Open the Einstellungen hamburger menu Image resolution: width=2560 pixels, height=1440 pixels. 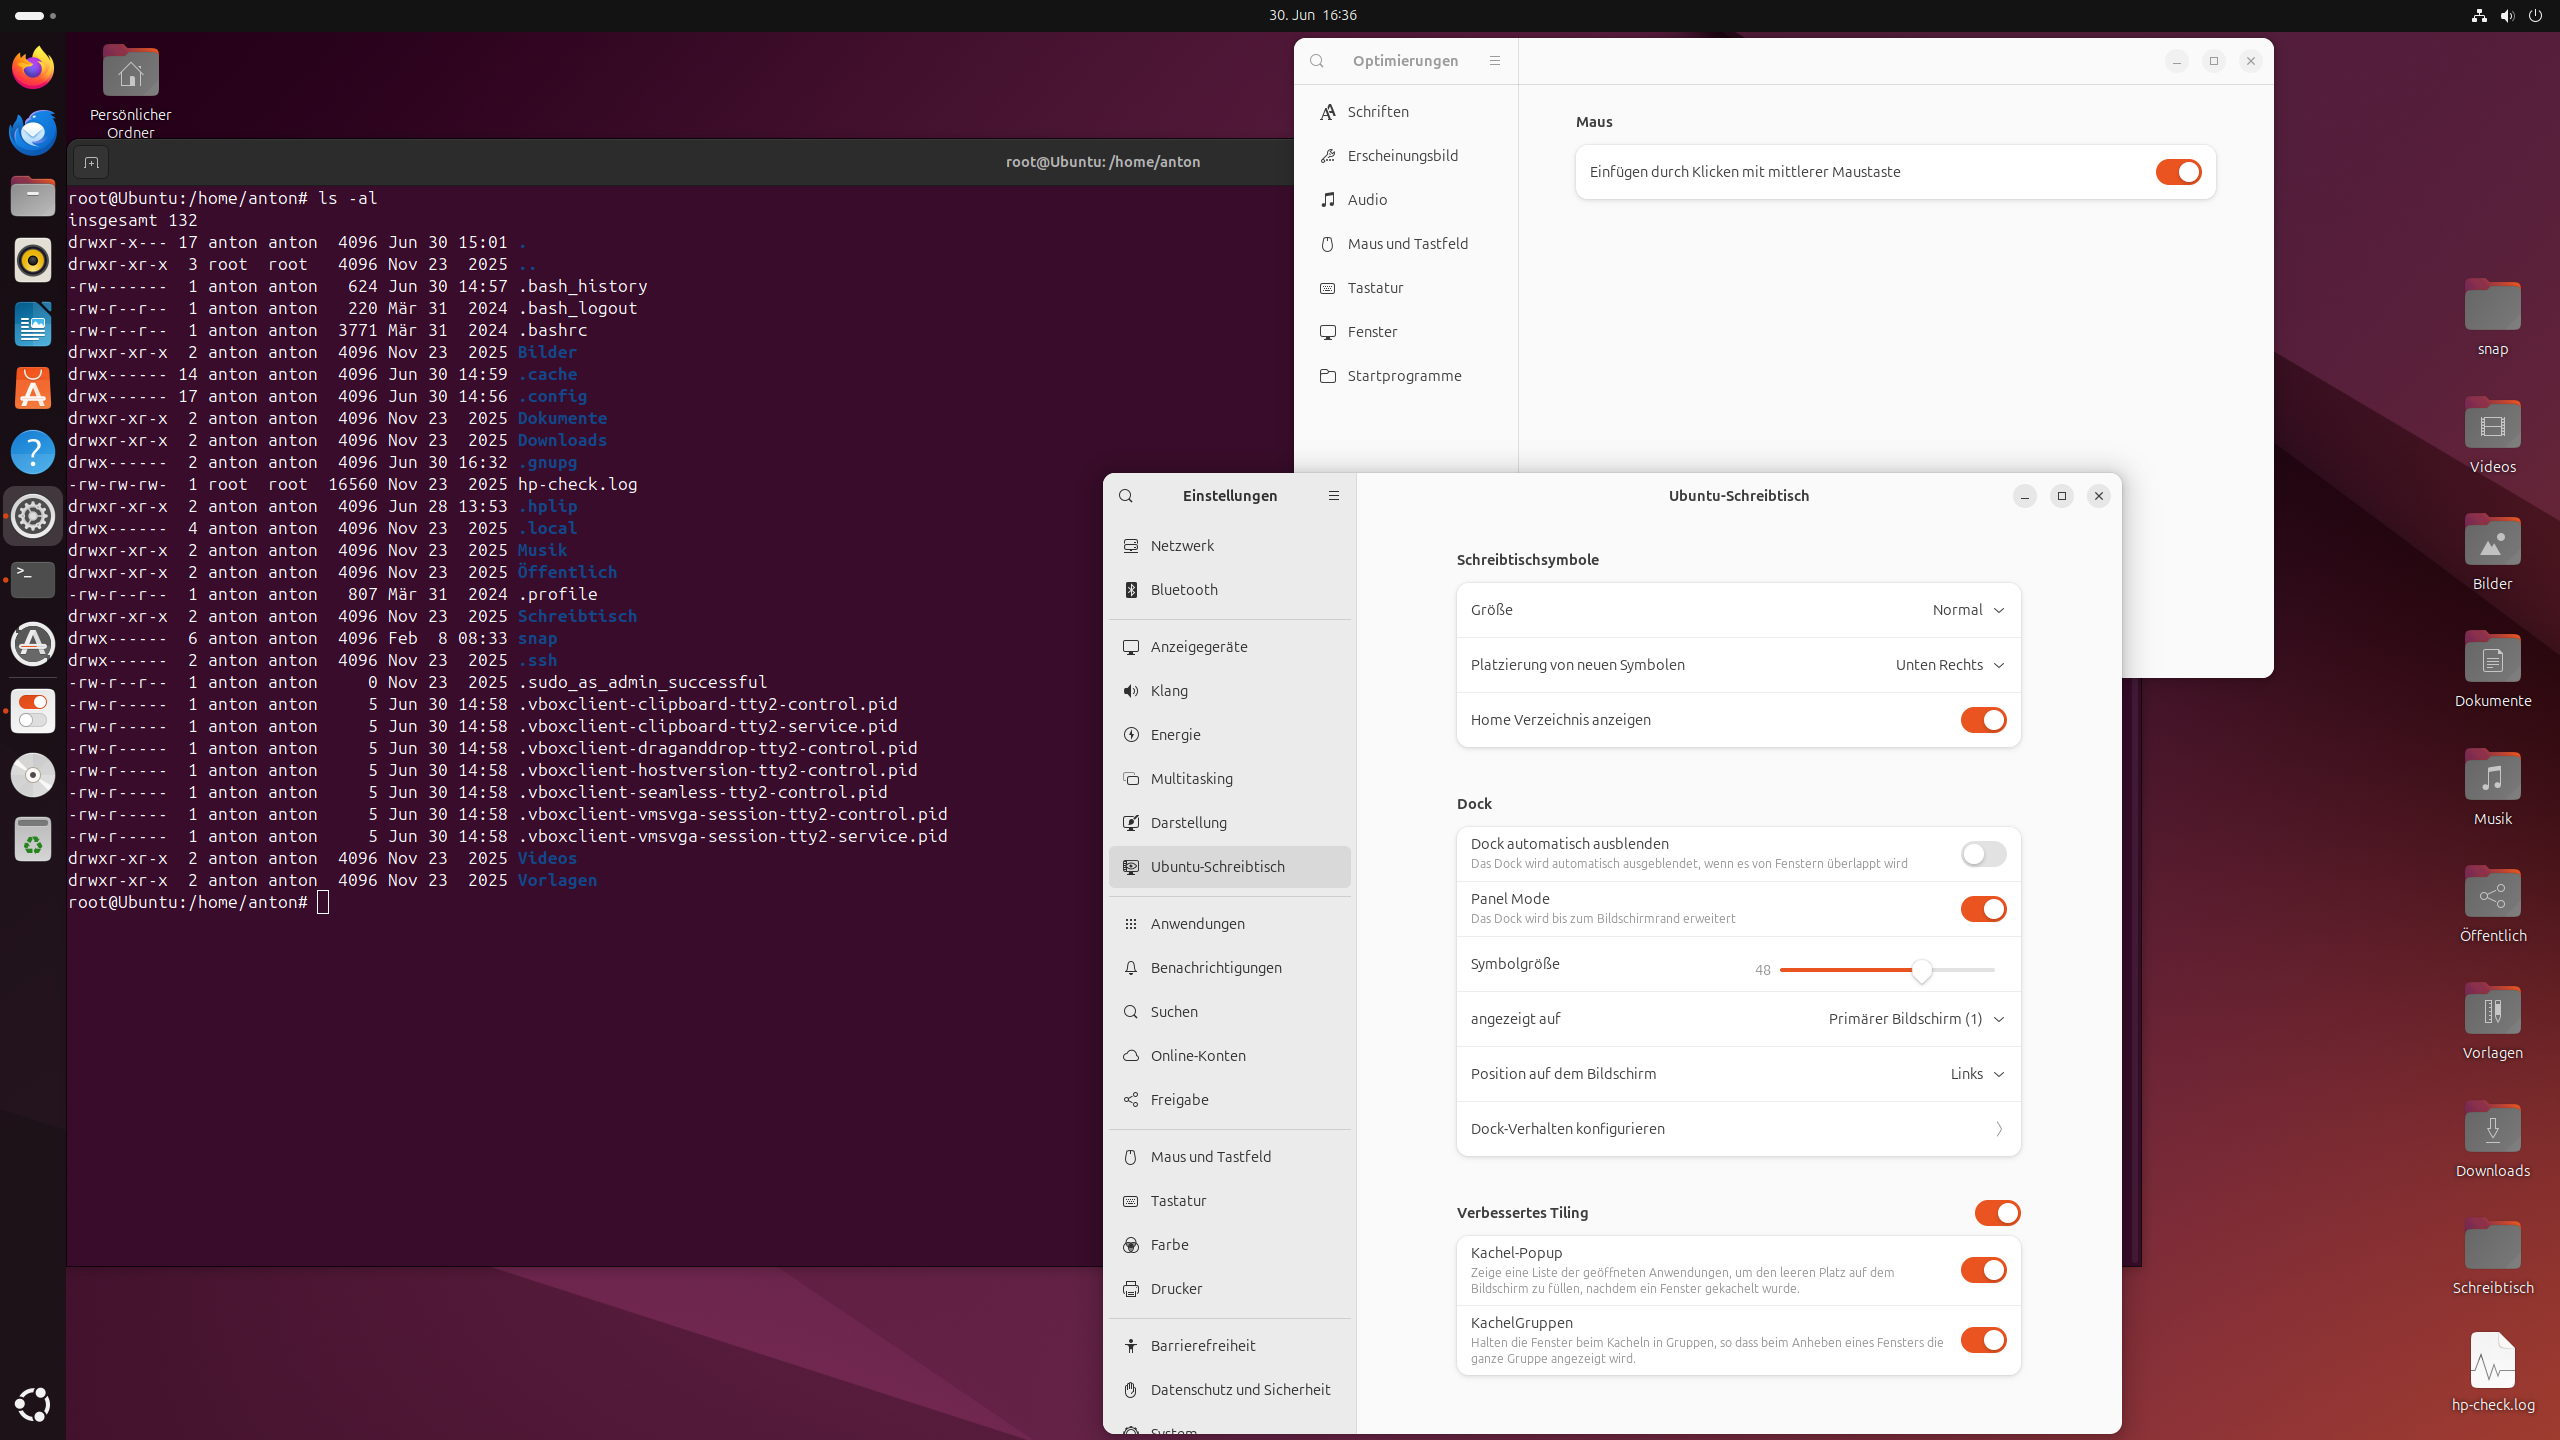click(x=1334, y=496)
